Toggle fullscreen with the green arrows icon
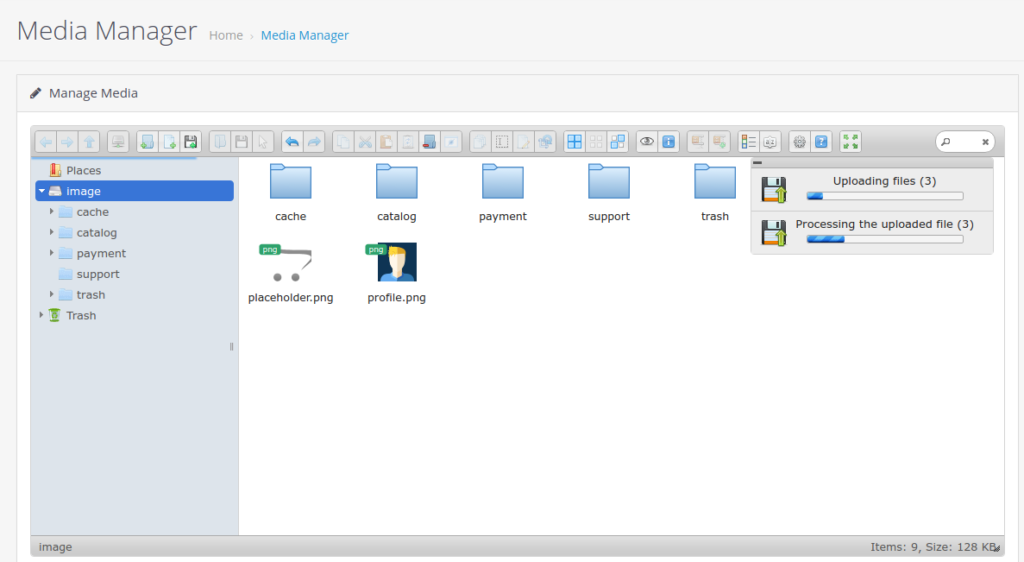The width and height of the screenshot is (1024, 562). point(850,142)
